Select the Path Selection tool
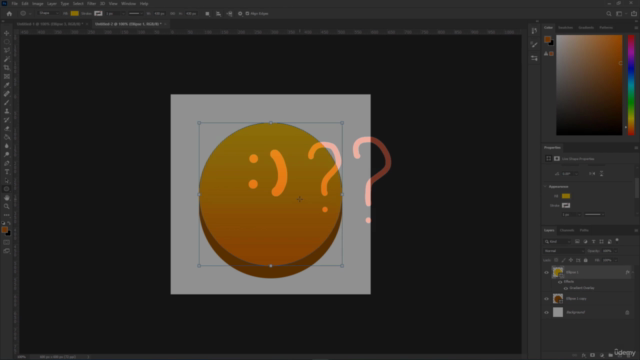Image resolution: width=640 pixels, height=360 pixels. coord(7,180)
